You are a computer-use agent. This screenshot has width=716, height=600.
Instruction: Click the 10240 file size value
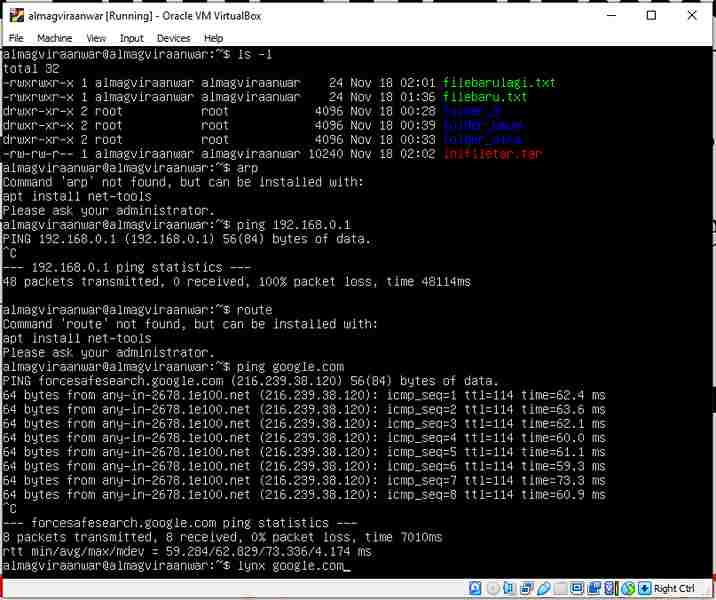click(326, 153)
